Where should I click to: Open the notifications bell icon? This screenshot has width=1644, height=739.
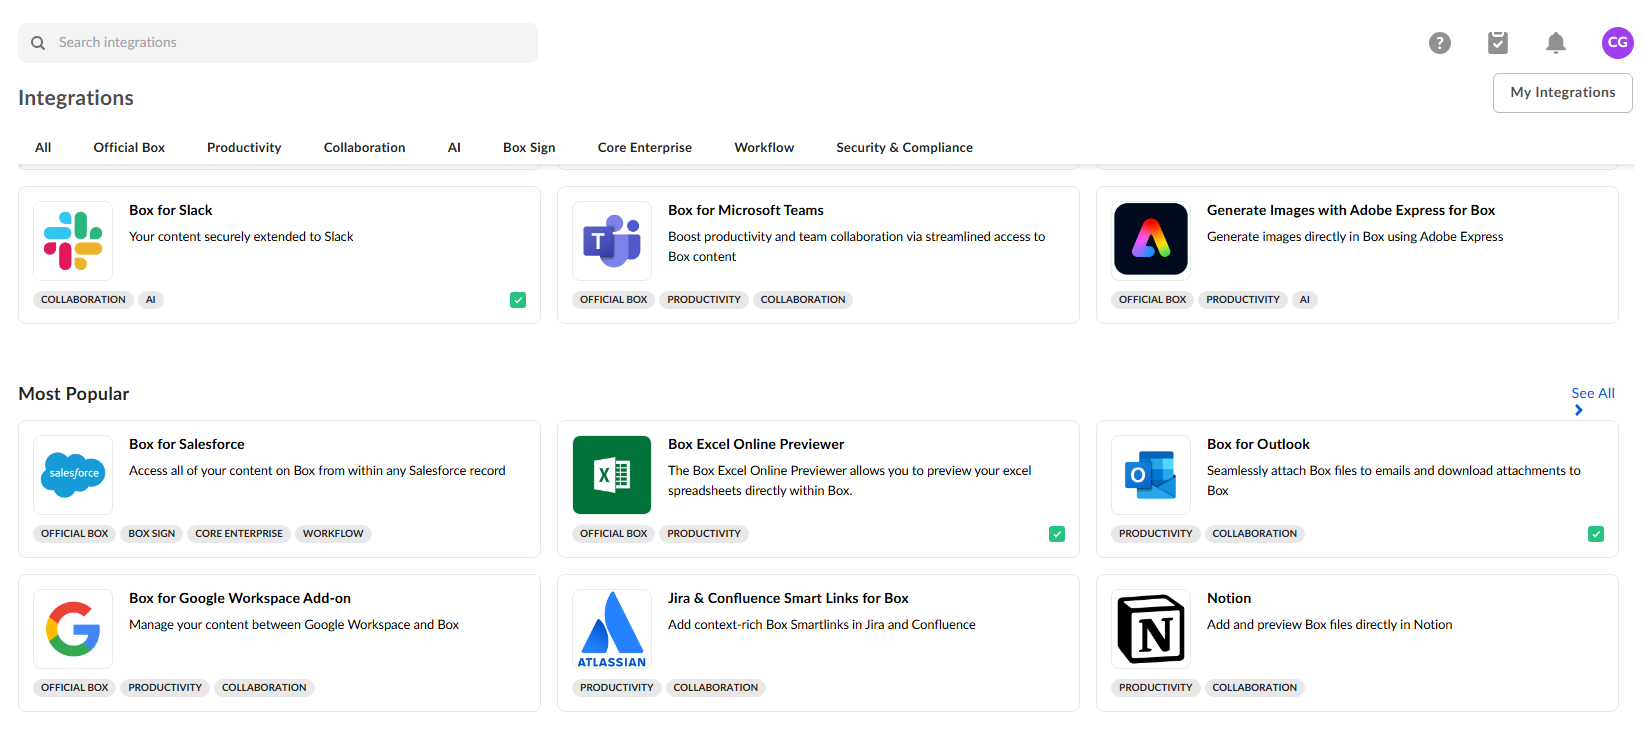coord(1556,43)
